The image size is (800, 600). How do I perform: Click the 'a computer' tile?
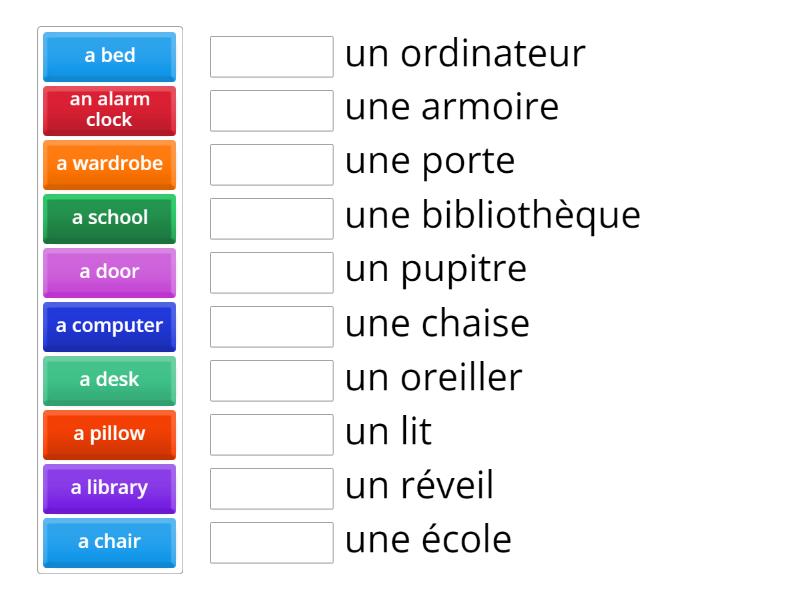pyautogui.click(x=108, y=326)
